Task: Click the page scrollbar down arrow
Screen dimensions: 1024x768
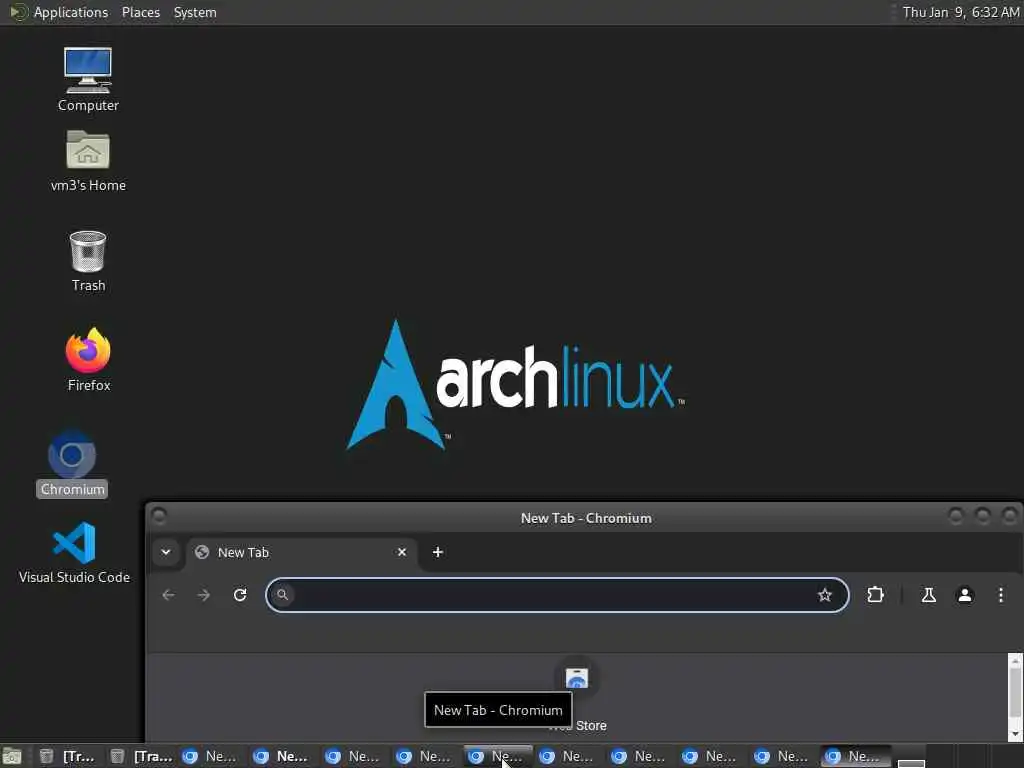Action: pyautogui.click(x=1015, y=735)
